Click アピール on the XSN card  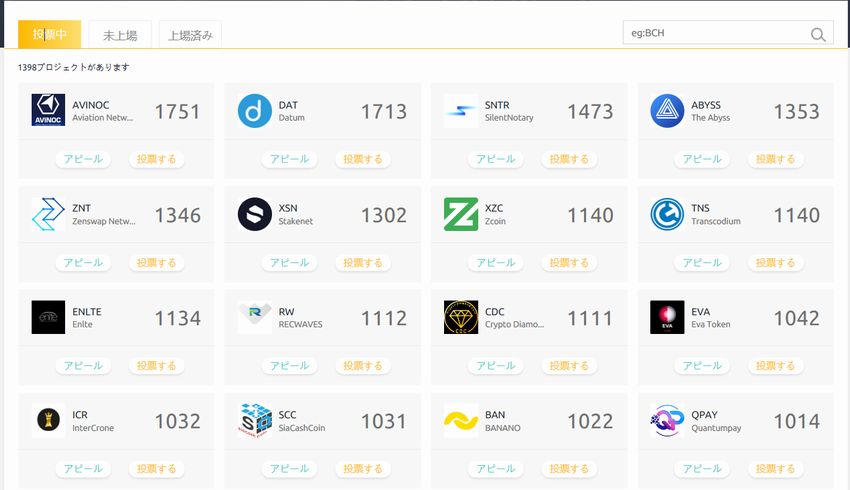click(289, 262)
